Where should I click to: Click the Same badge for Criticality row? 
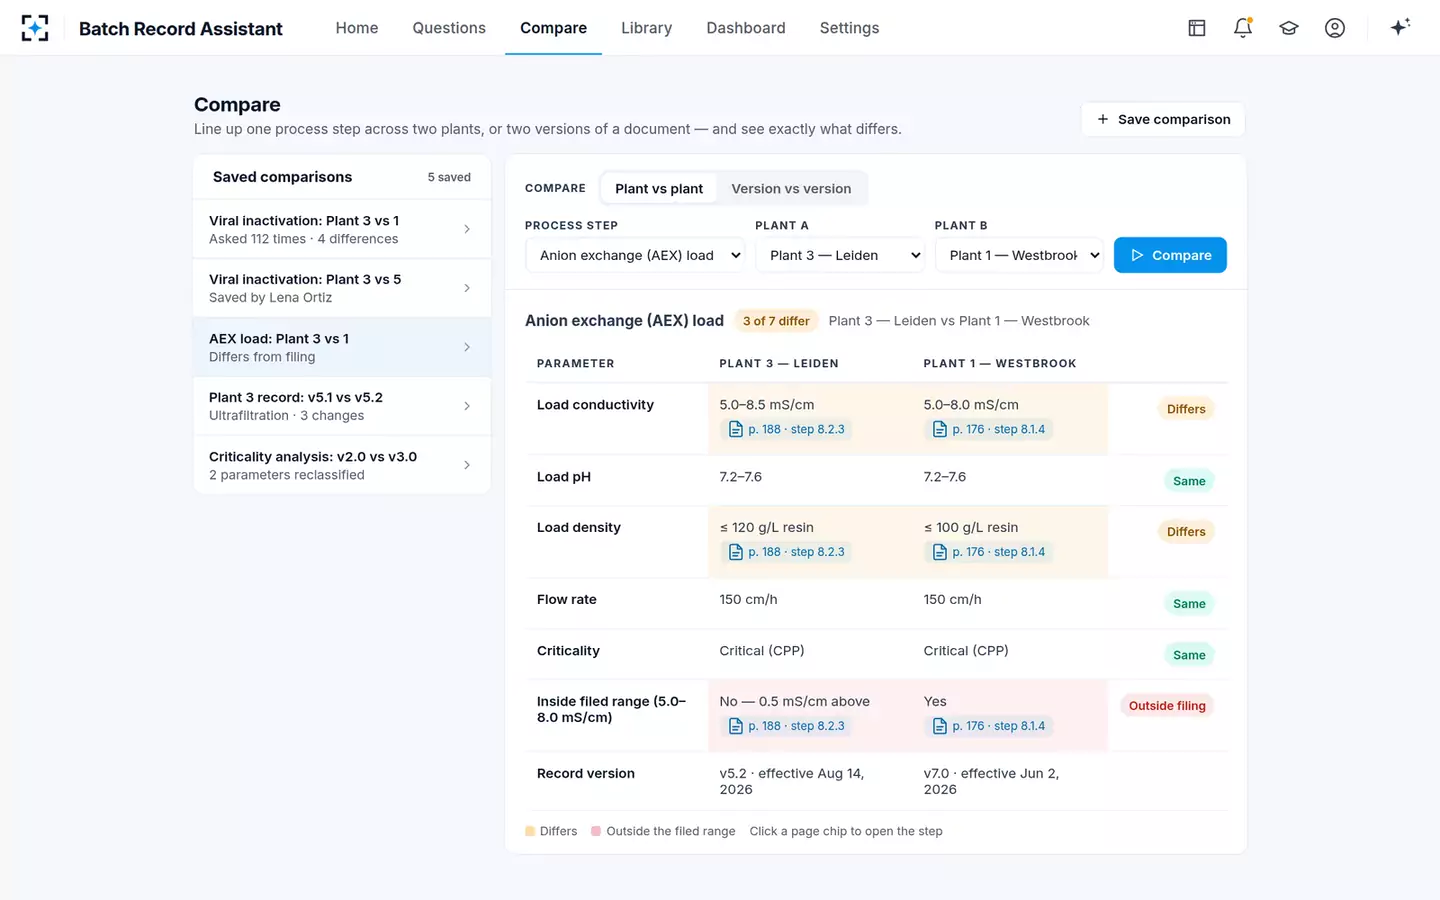click(1189, 655)
